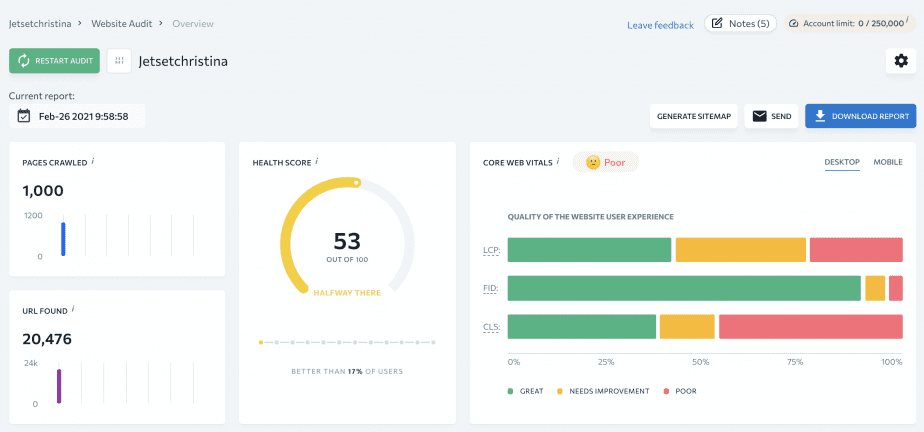The image size is (924, 432).
Task: Select the Overview breadcrumb text
Action: click(193, 24)
